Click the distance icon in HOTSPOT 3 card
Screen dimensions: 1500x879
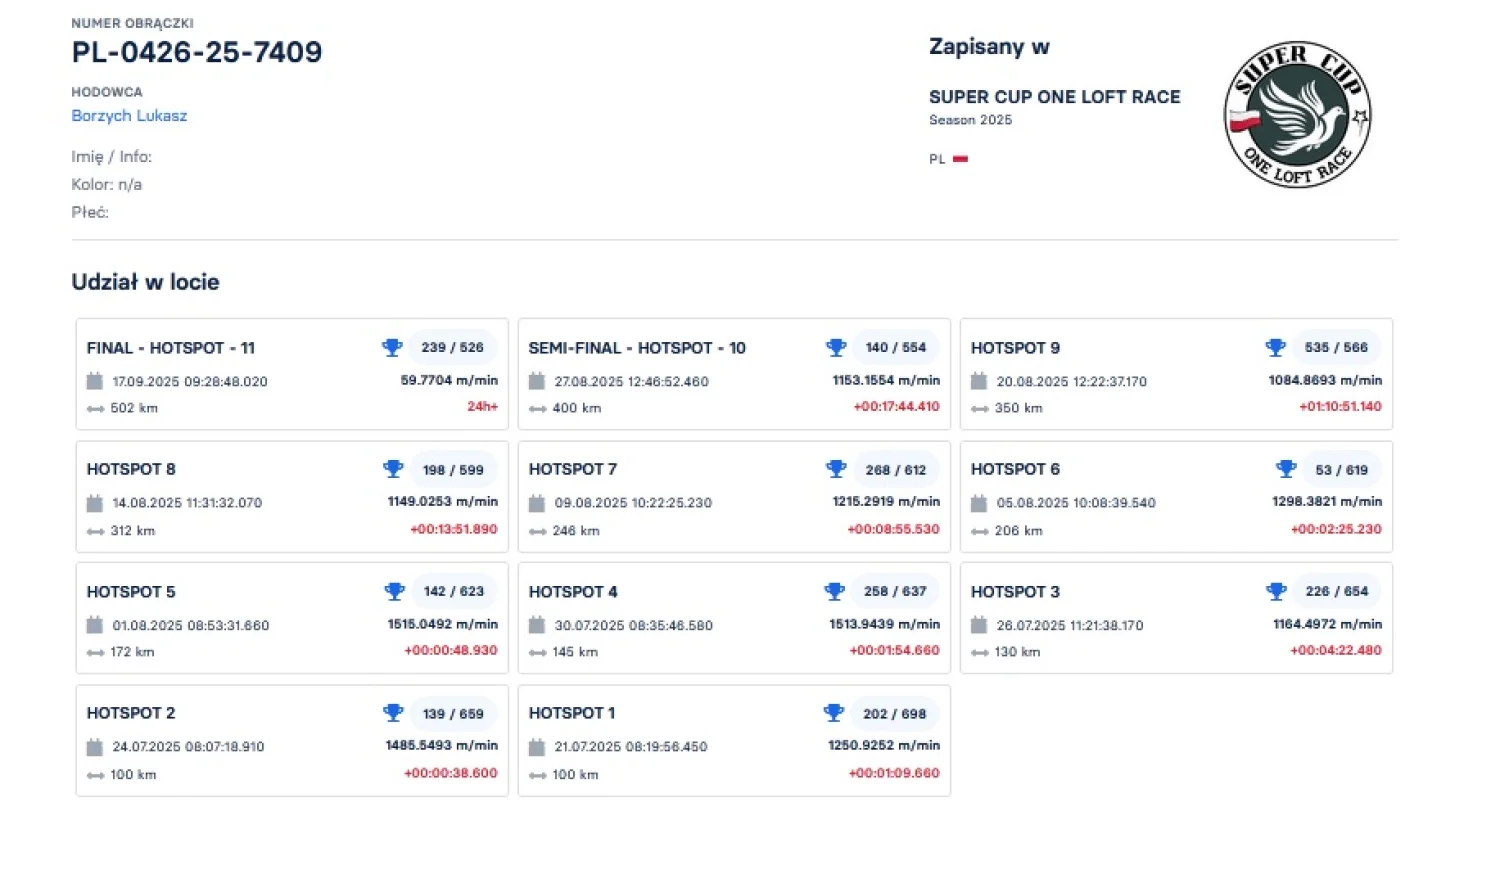point(979,652)
